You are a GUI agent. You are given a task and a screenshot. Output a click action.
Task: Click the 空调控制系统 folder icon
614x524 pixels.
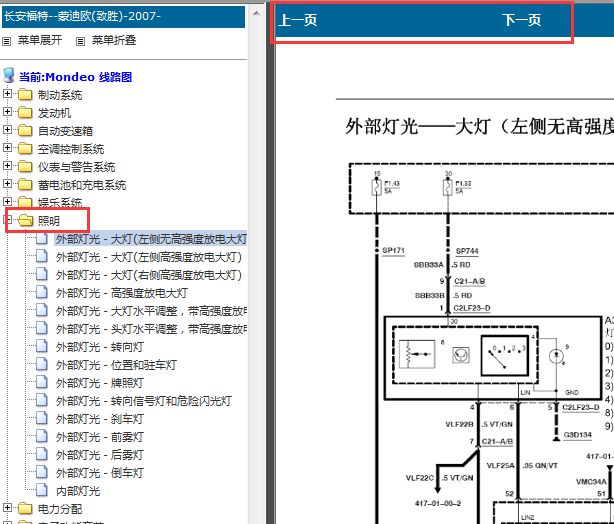[25, 149]
